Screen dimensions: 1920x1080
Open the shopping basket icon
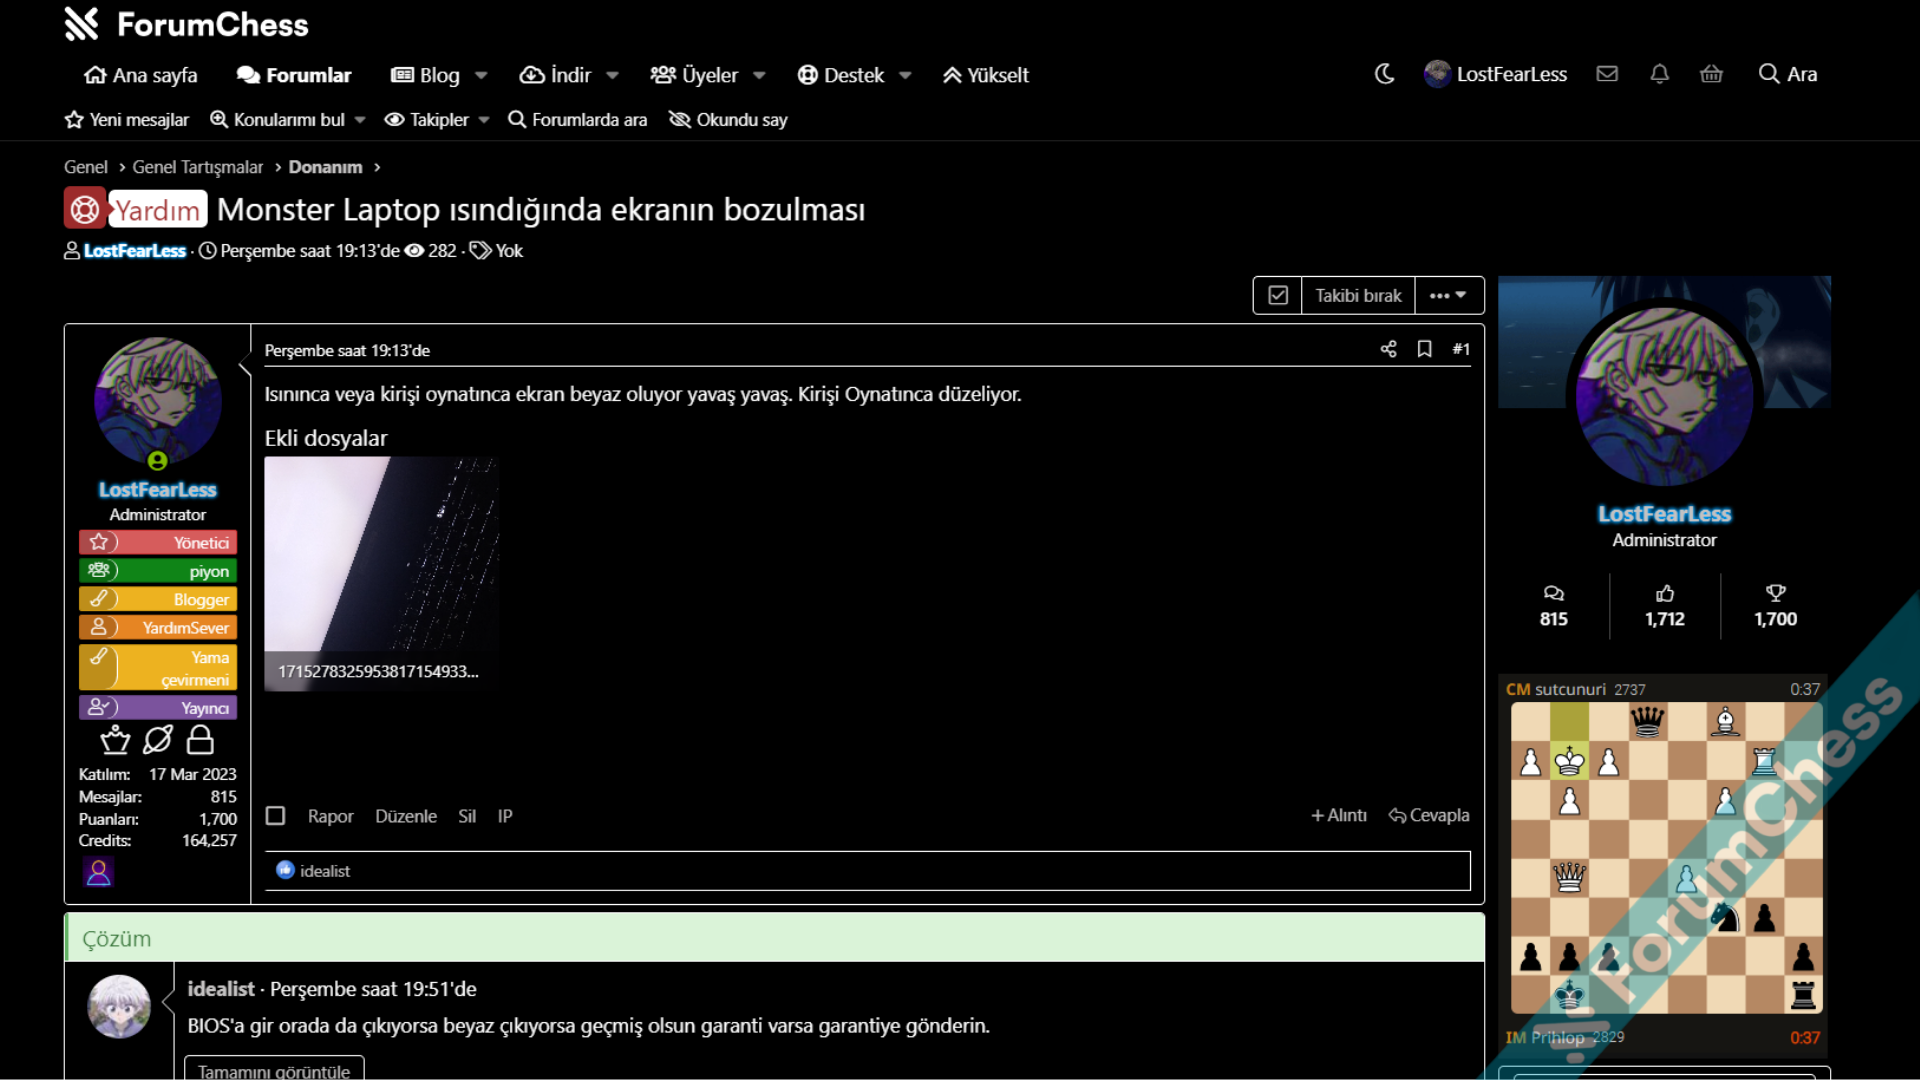click(1711, 74)
